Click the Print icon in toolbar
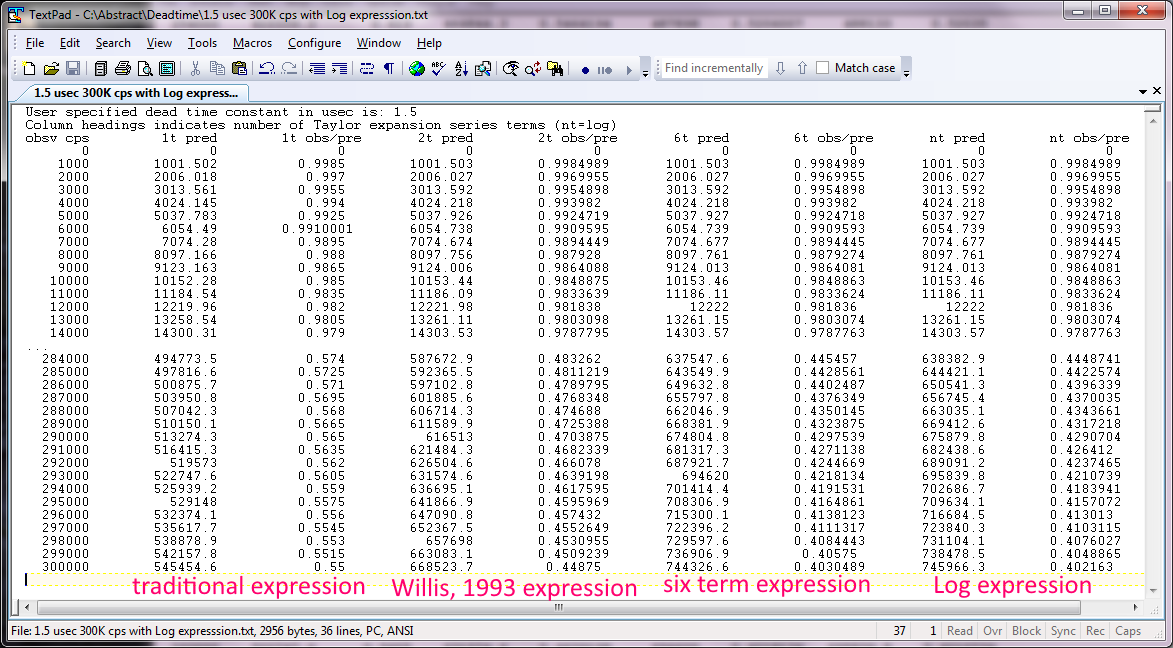This screenshot has height=648, width=1173. (x=123, y=69)
